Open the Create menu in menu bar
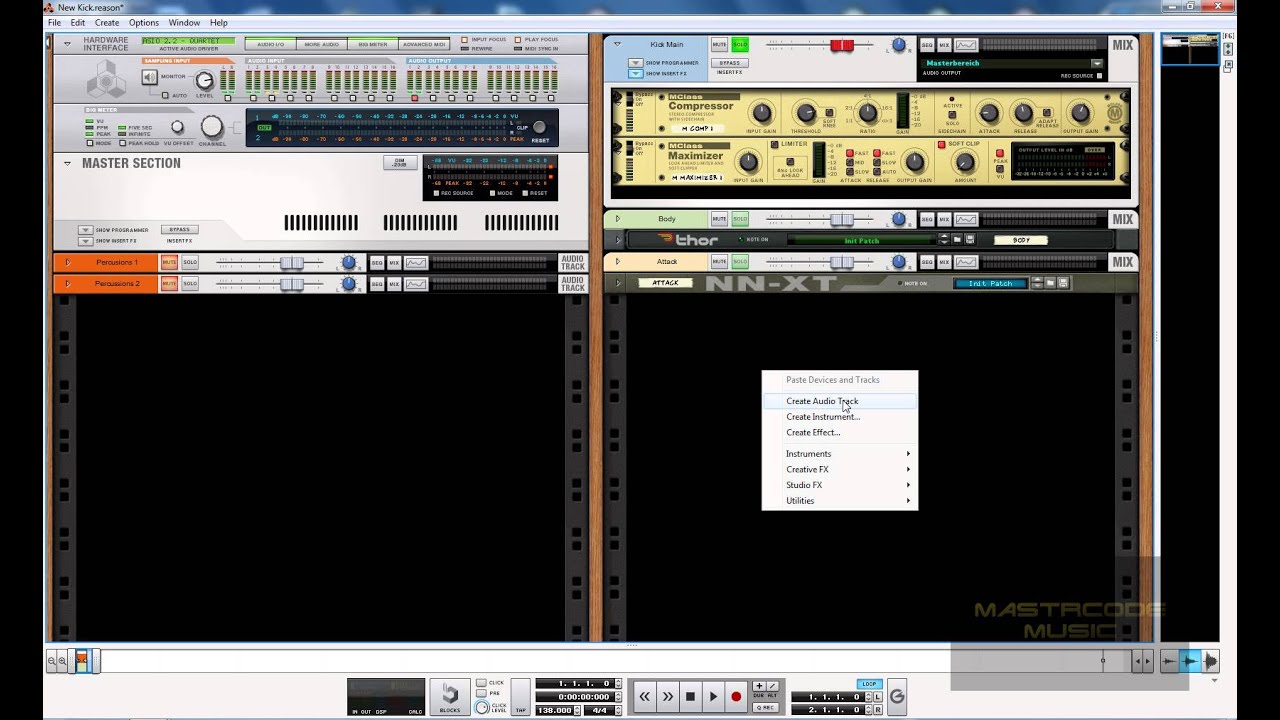1280x720 pixels. (x=107, y=22)
